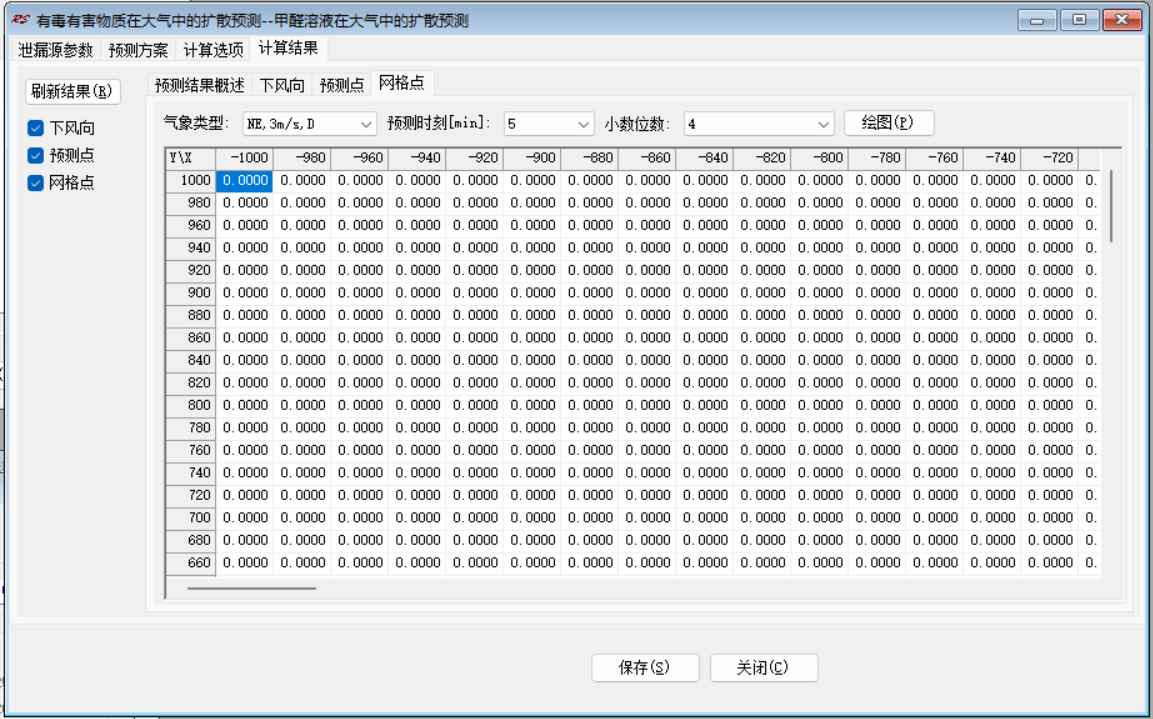Image resolution: width=1153 pixels, height=719 pixels.
Task: Switch to the 预测方案 tab
Action: click(x=138, y=50)
